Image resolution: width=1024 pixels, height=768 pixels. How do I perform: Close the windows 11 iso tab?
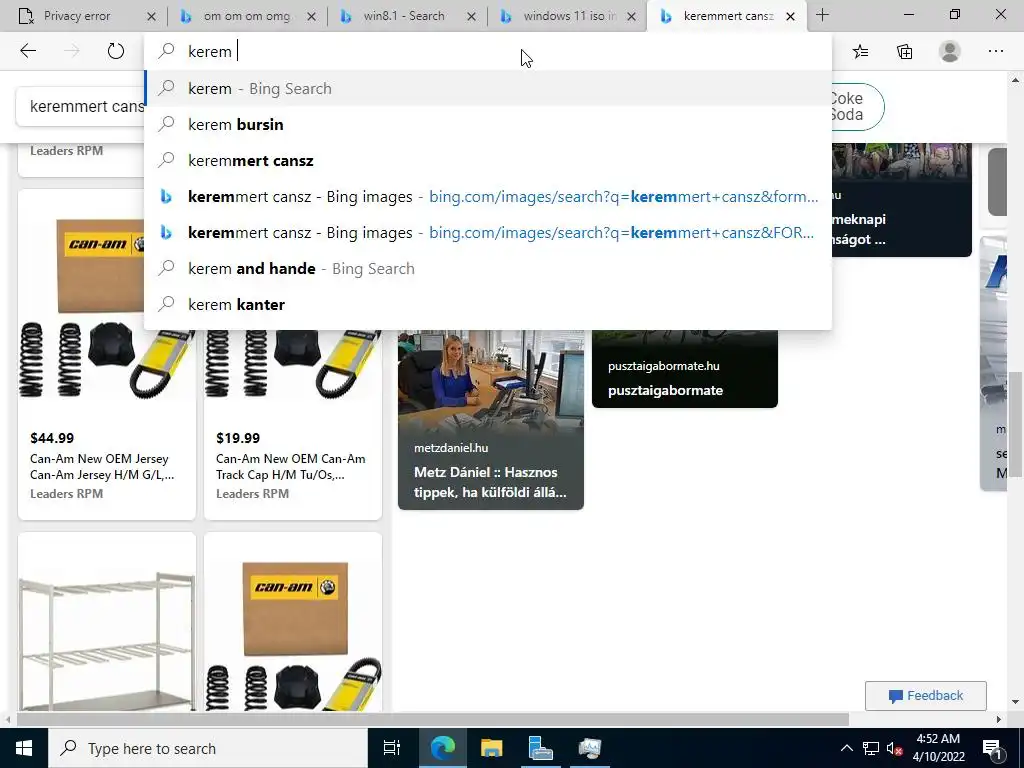631,16
